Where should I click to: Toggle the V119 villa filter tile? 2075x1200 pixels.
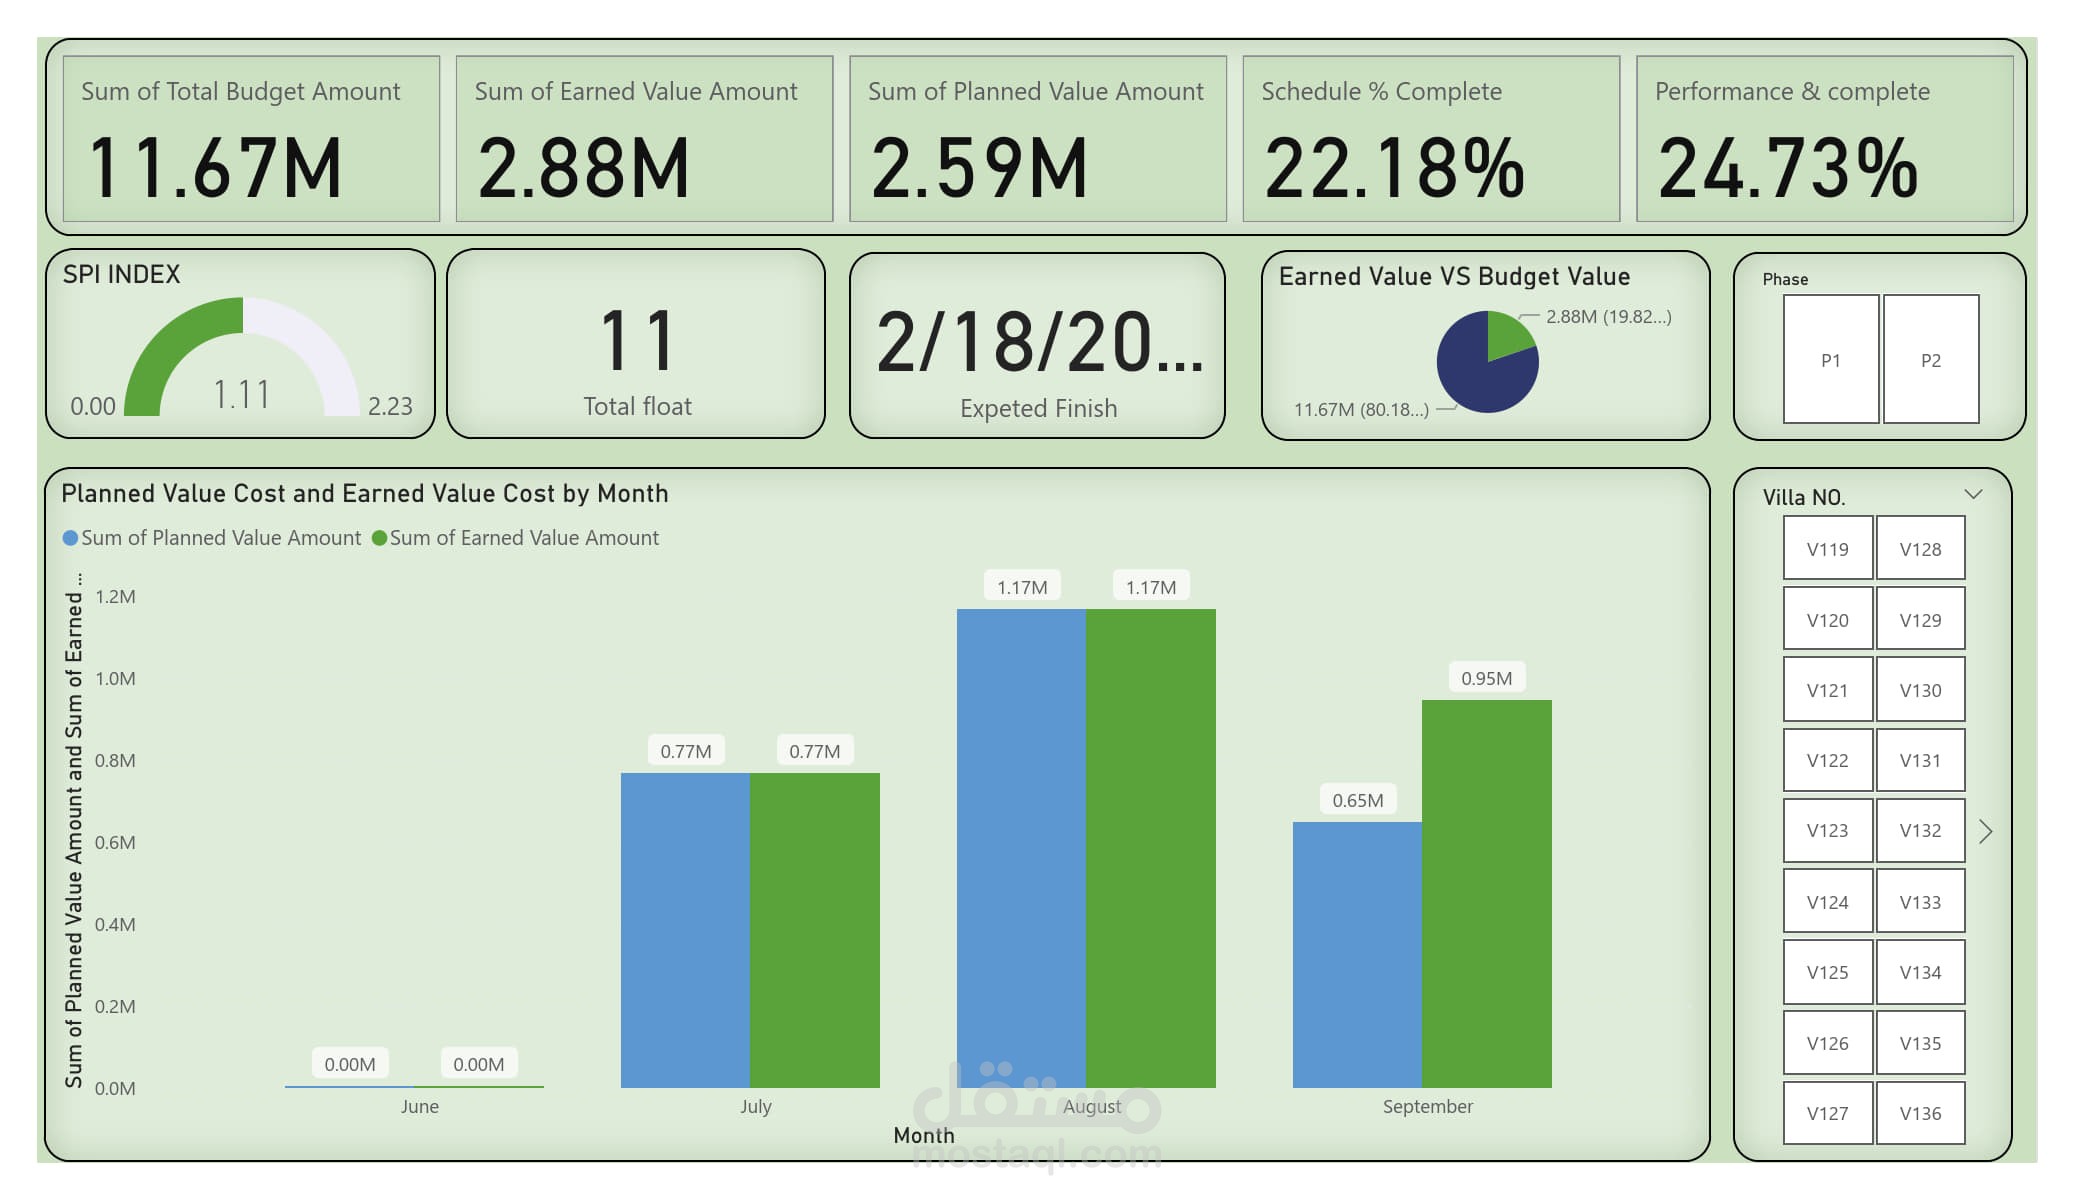1827,548
